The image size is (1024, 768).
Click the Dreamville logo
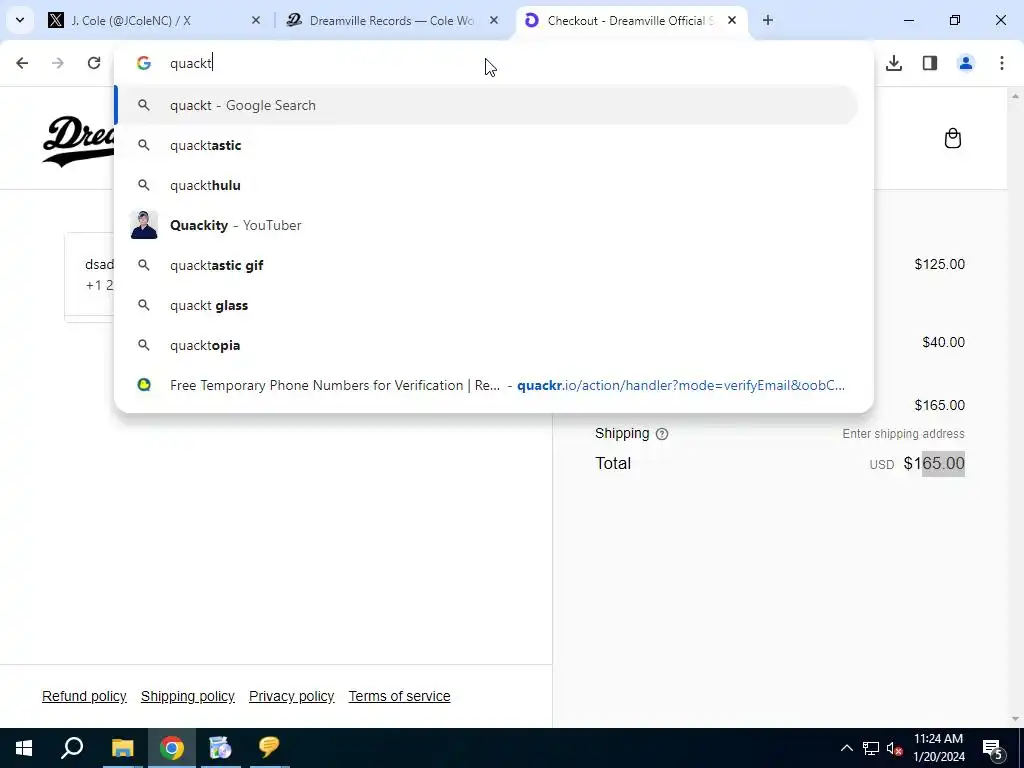[x=78, y=140]
